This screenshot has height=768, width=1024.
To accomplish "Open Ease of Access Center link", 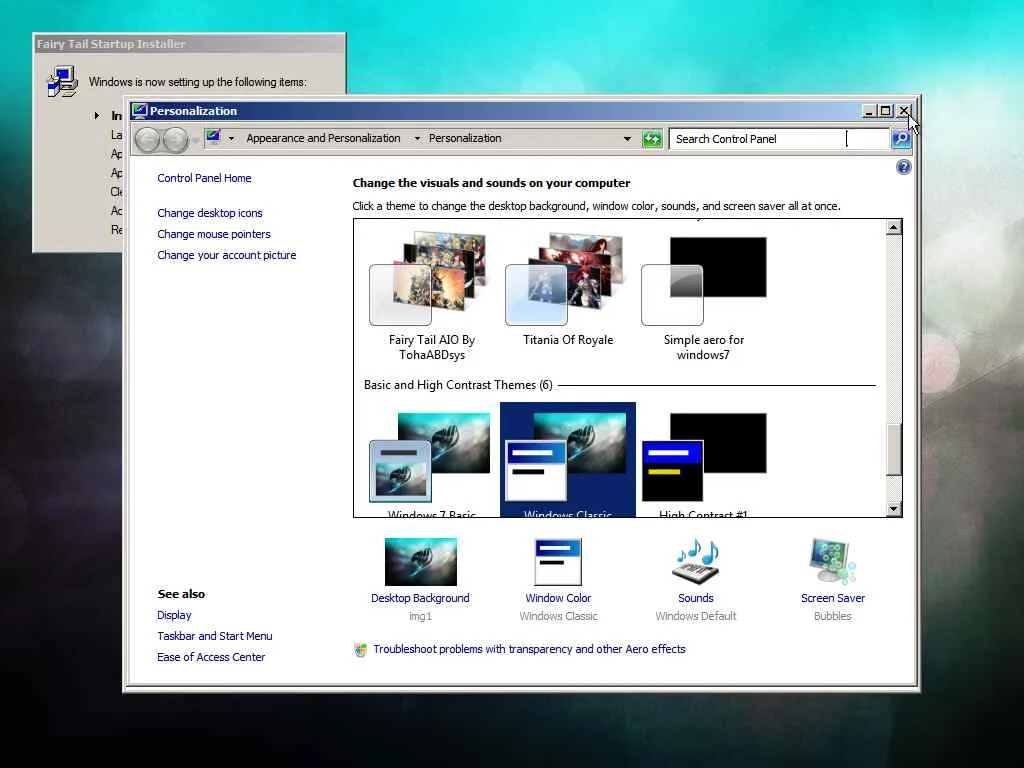I will point(211,657).
